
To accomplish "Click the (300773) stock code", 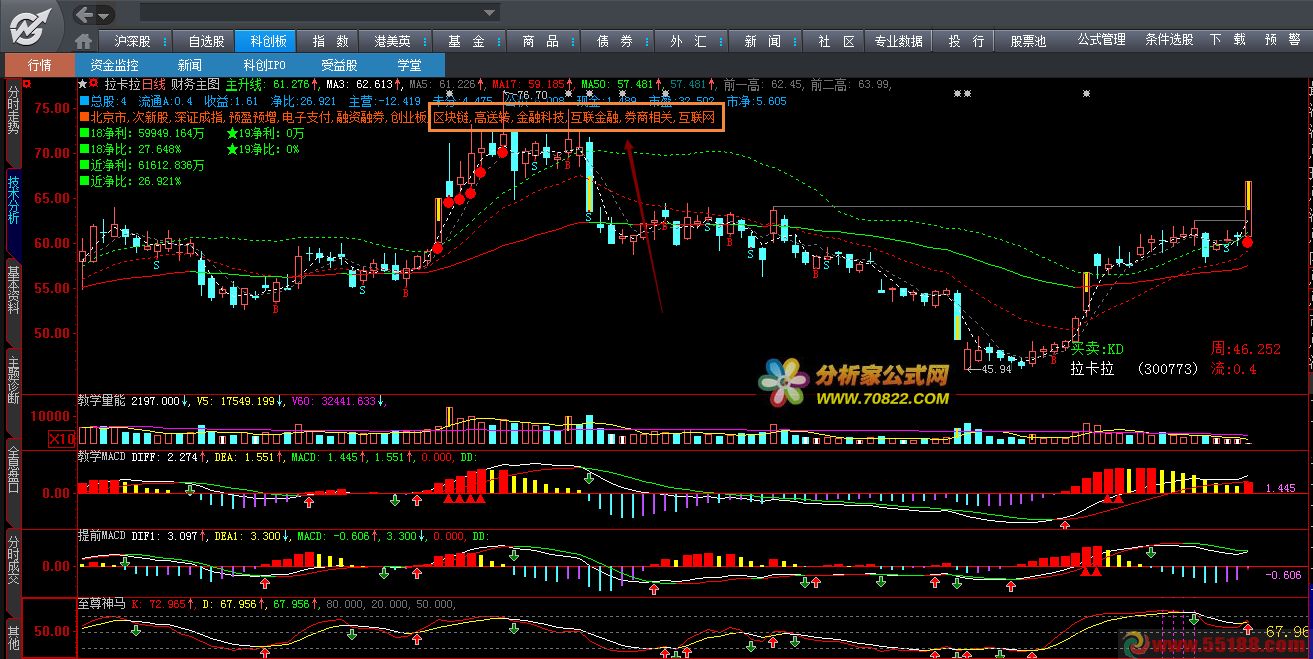I will [1168, 369].
